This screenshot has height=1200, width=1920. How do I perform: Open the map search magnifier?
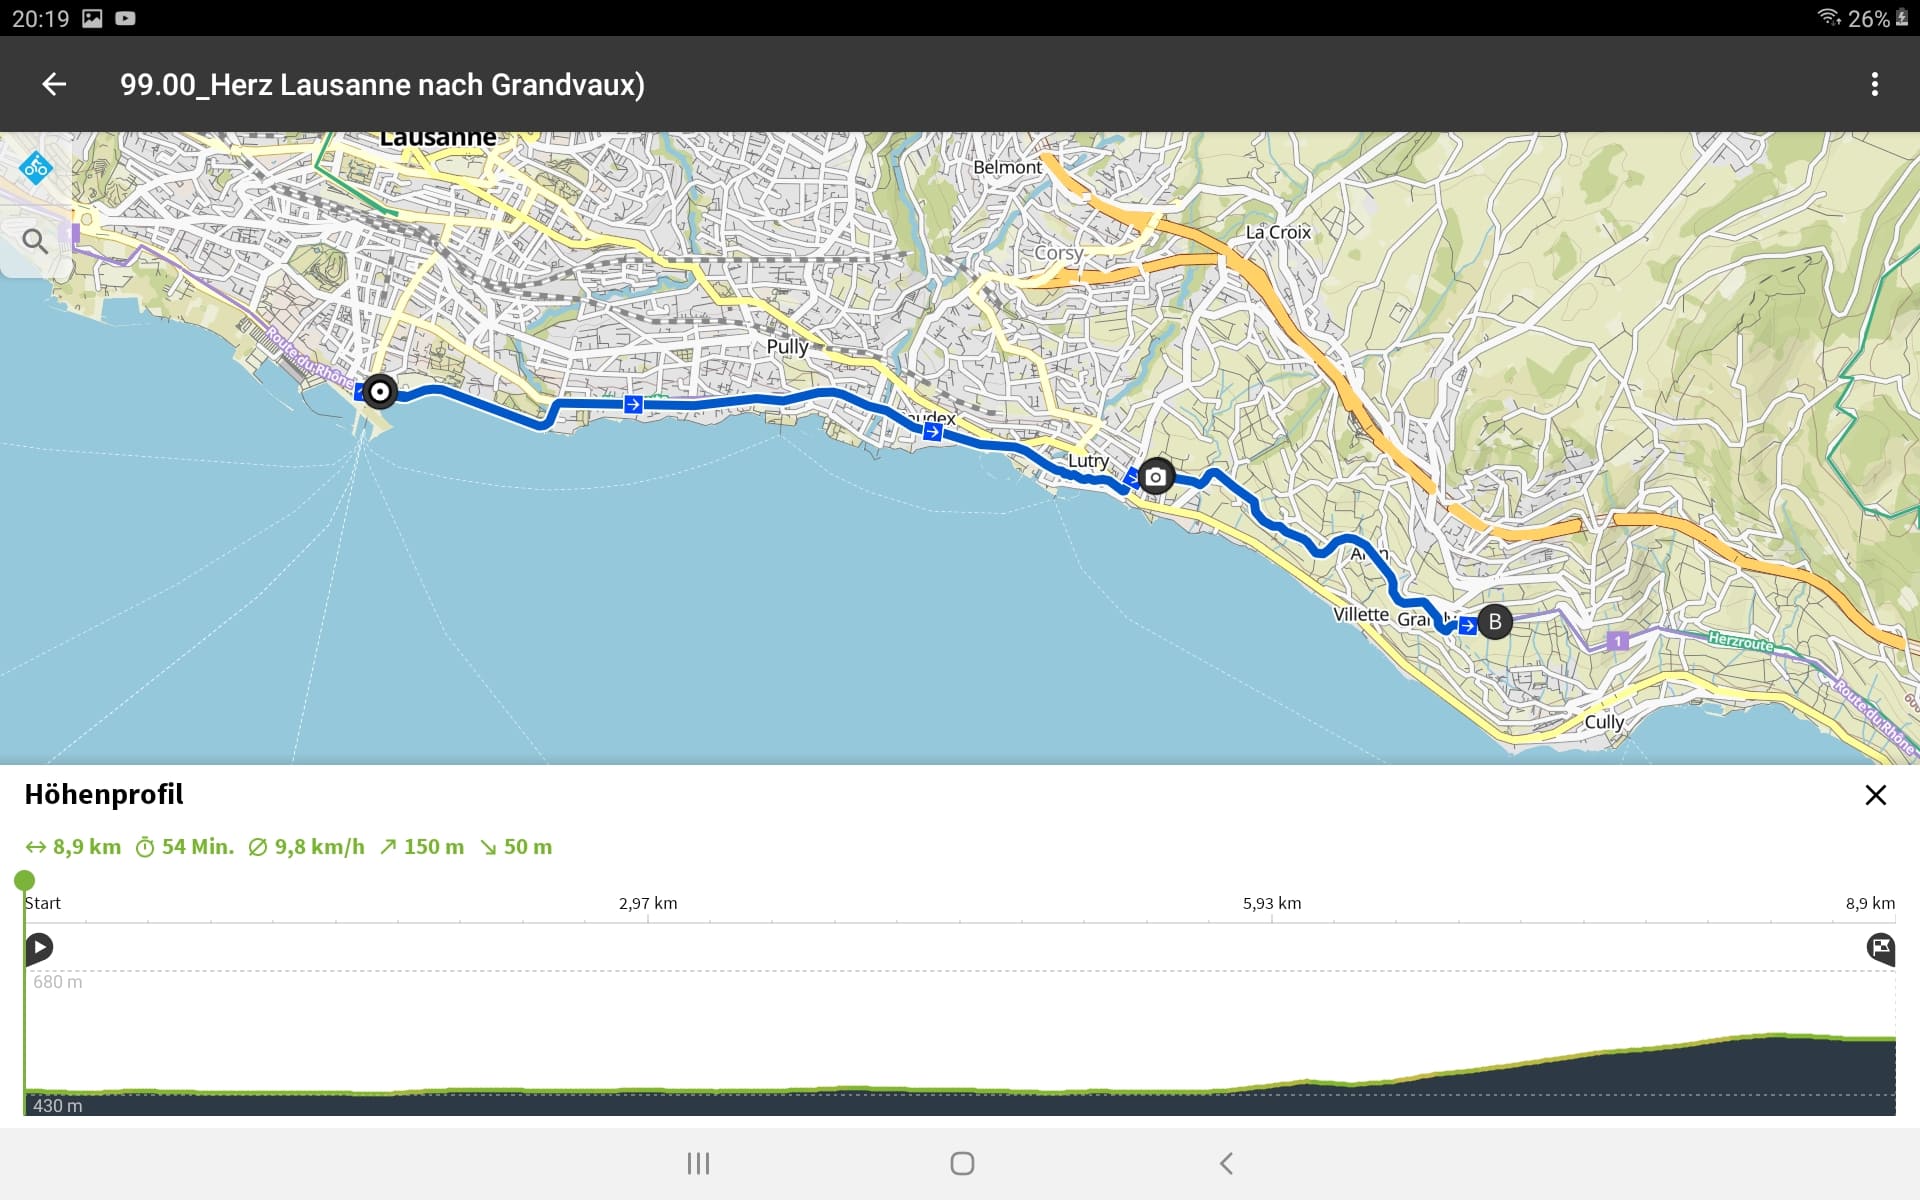pyautogui.click(x=35, y=241)
